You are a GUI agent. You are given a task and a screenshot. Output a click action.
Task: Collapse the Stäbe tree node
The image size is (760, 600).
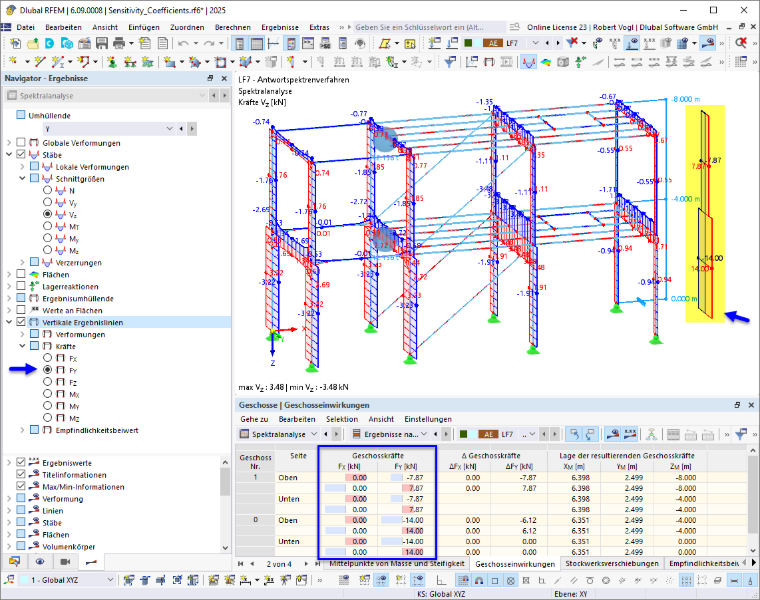(x=9, y=155)
